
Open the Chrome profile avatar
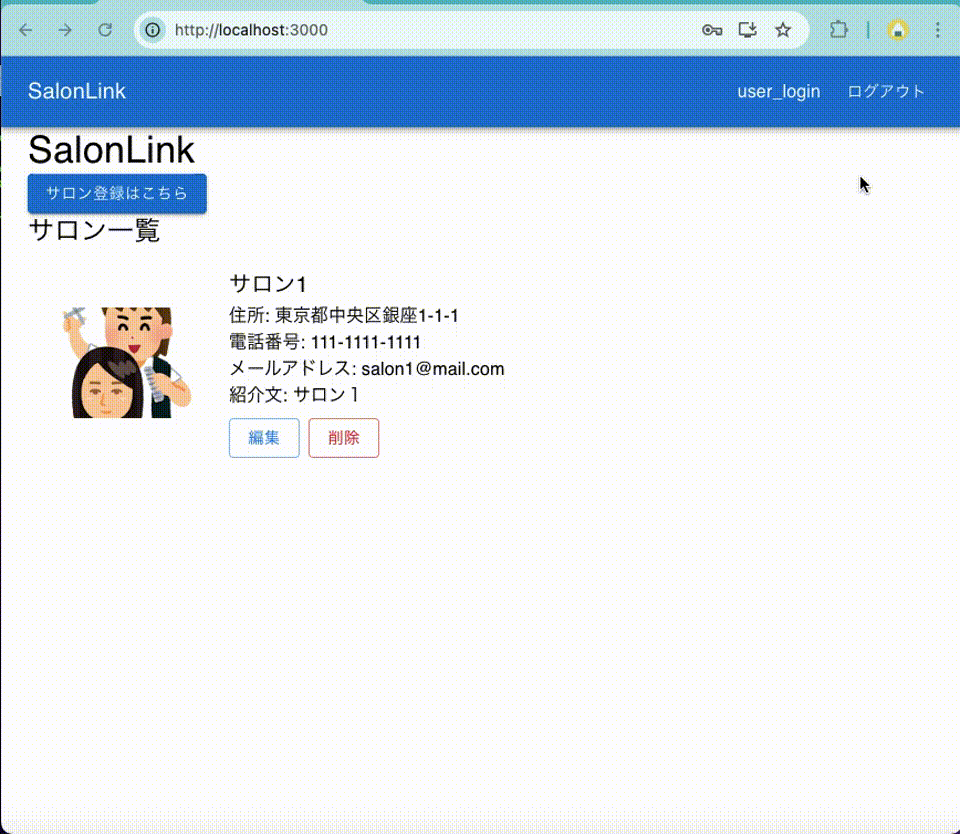click(x=898, y=30)
